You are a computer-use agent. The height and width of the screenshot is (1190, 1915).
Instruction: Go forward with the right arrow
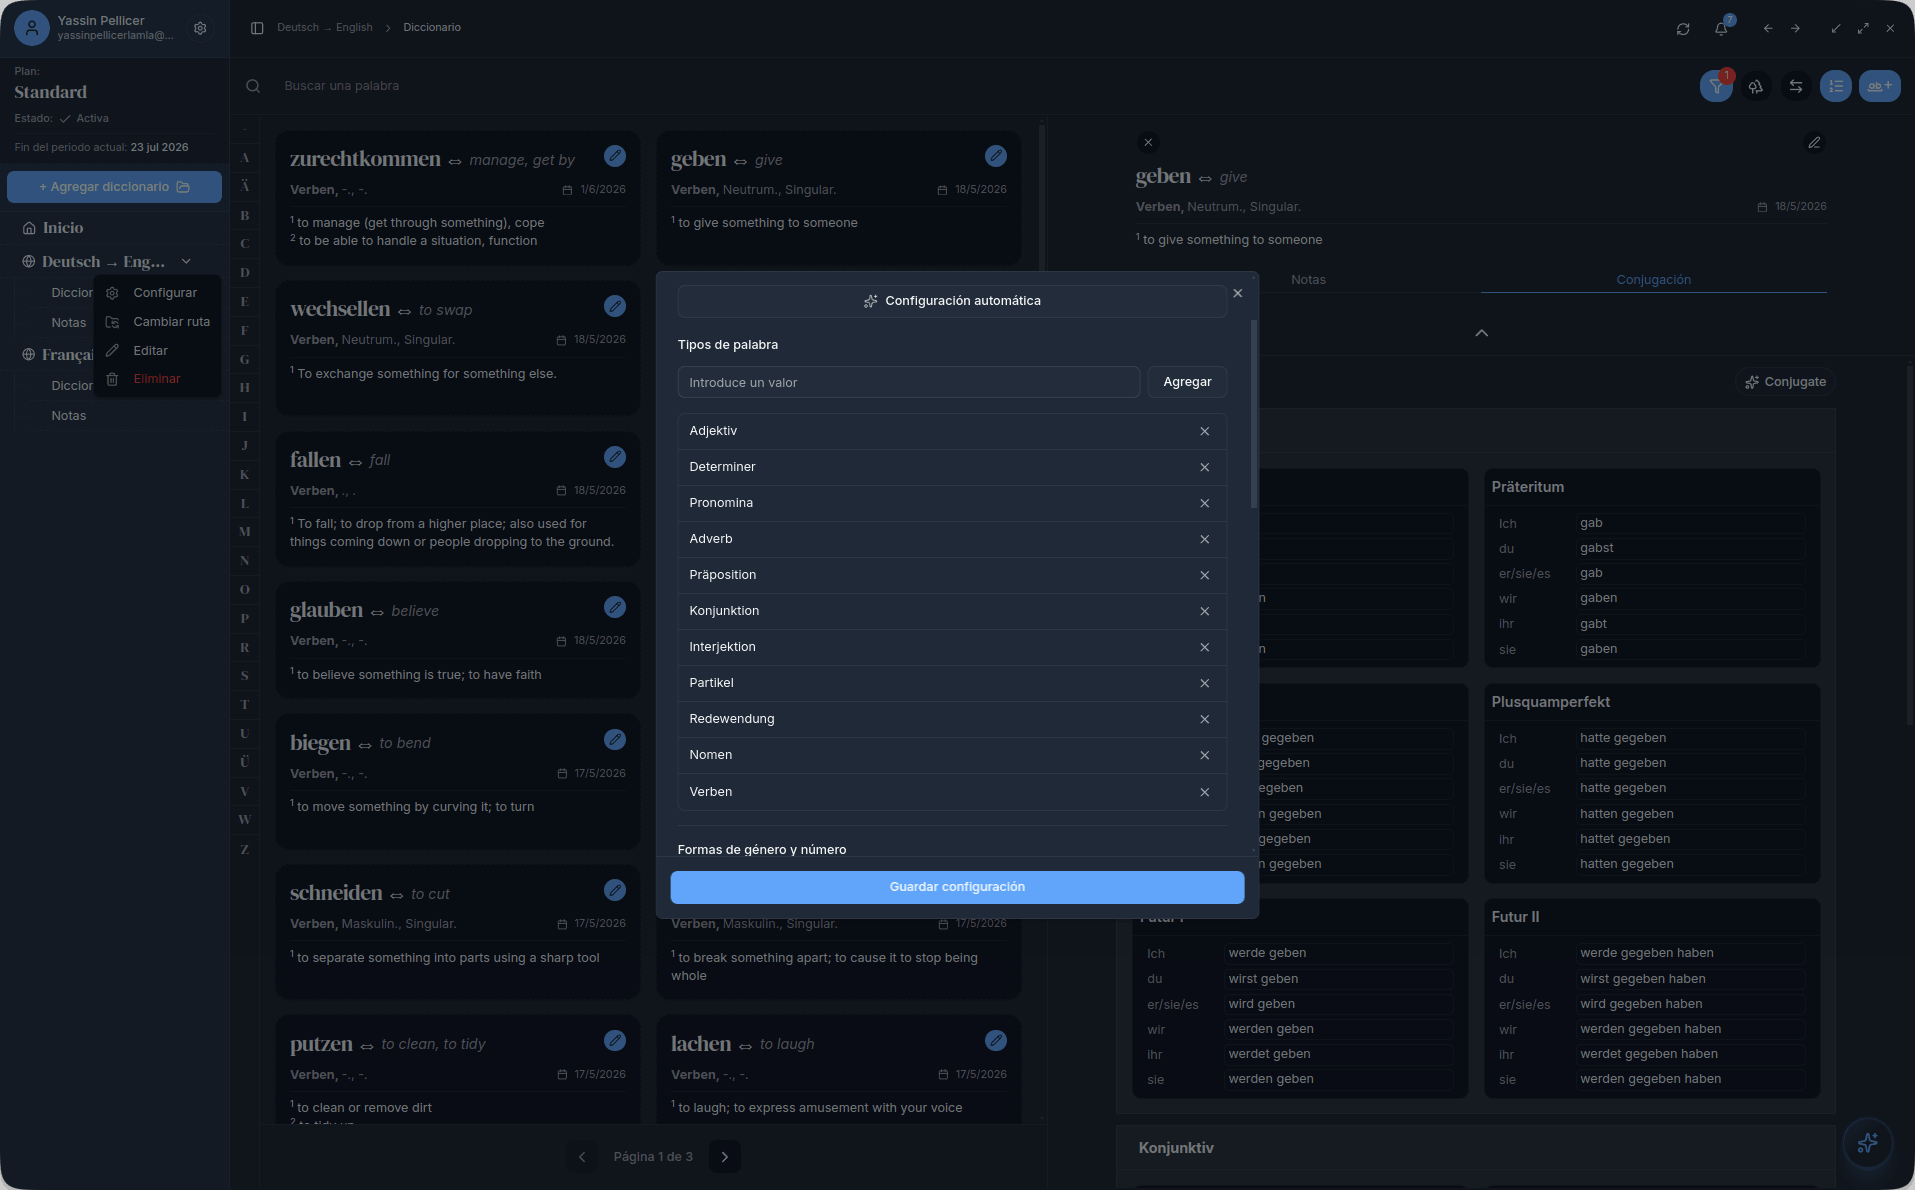click(1796, 29)
